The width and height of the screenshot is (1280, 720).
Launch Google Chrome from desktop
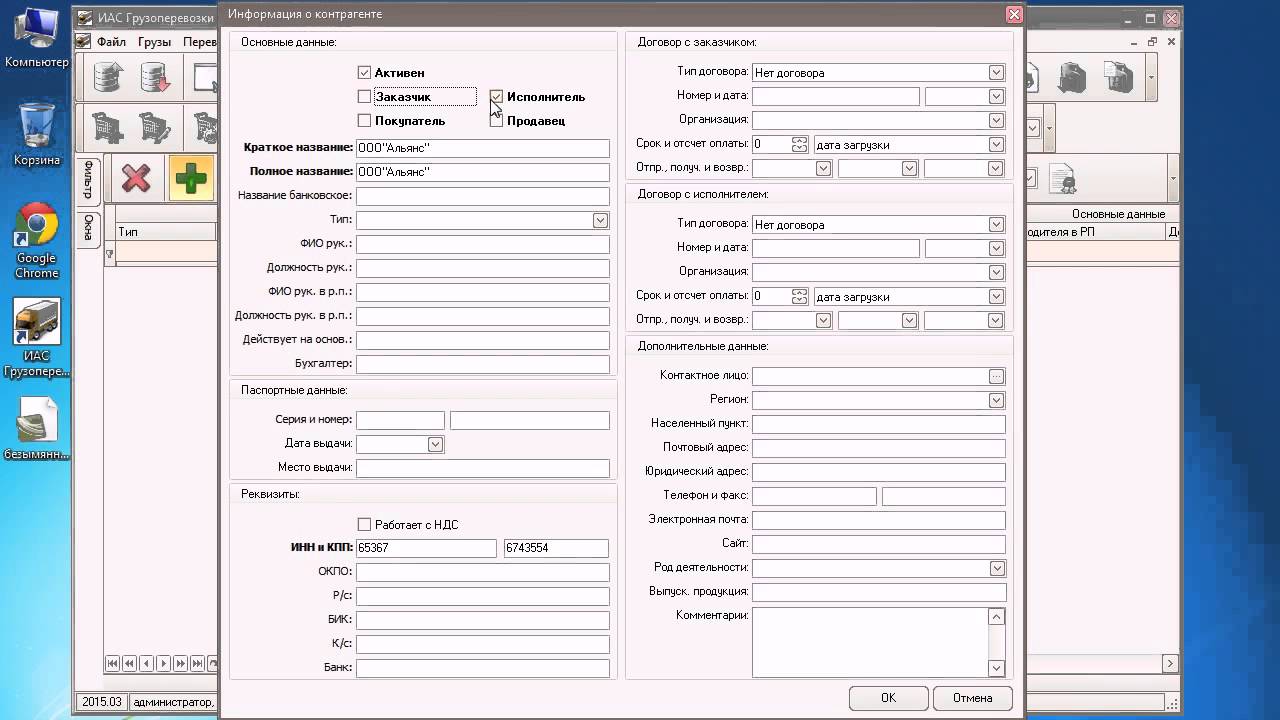[37, 240]
